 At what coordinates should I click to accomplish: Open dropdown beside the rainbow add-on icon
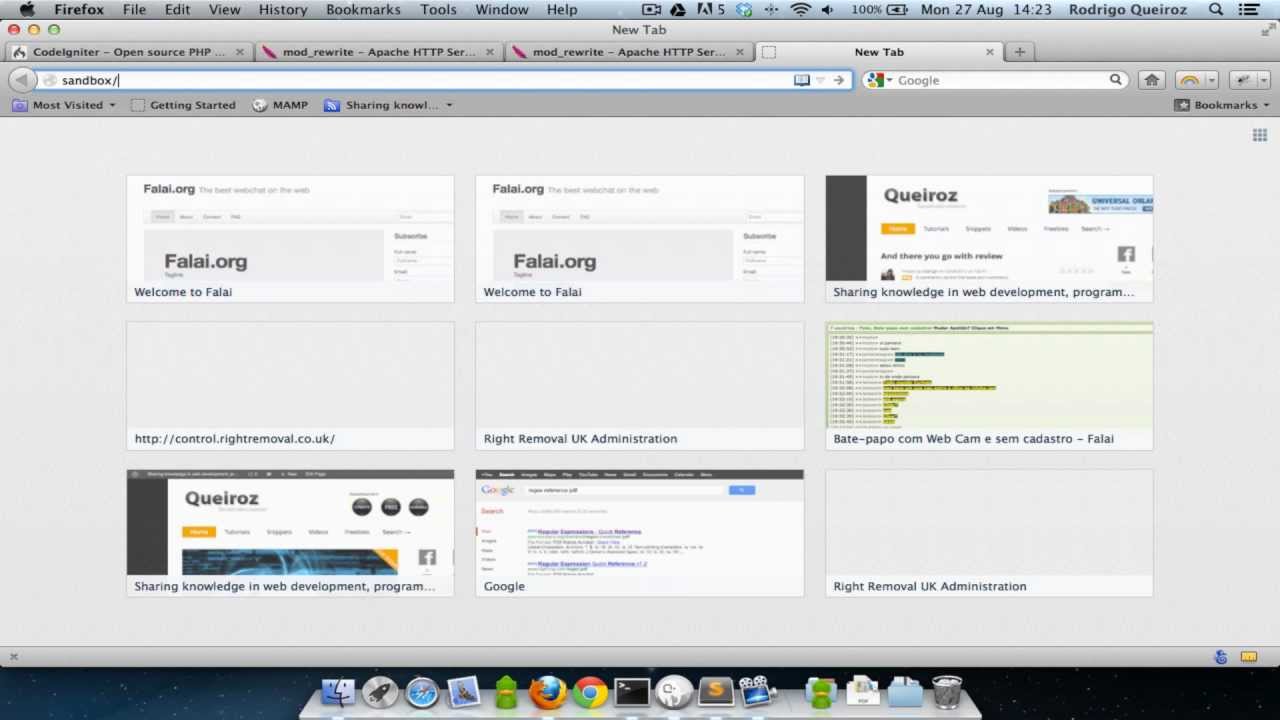[x=1211, y=80]
